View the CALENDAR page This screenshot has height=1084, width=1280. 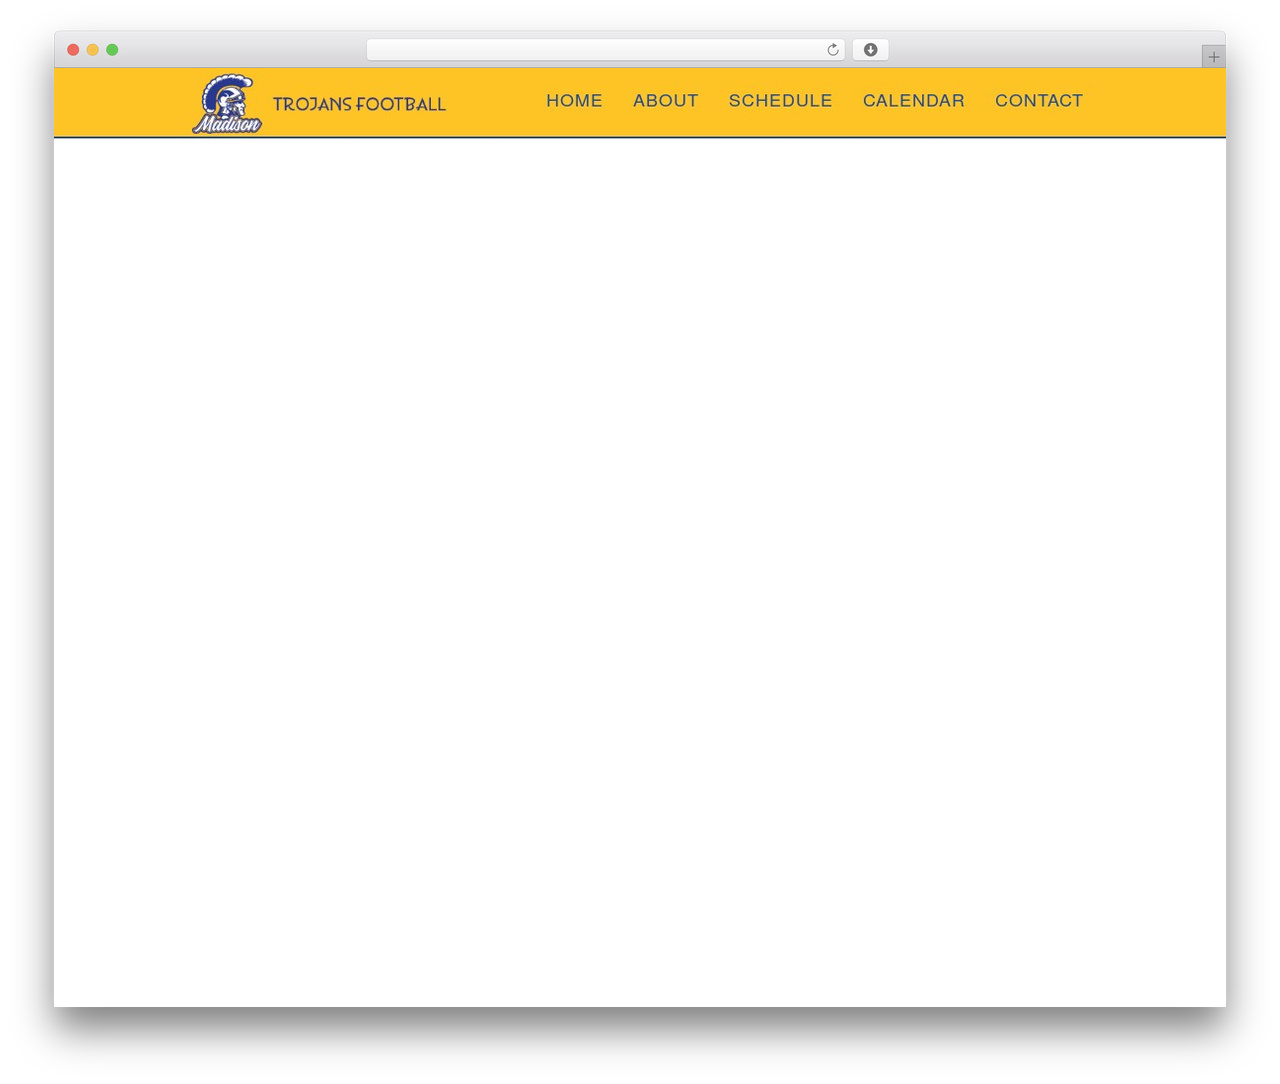coord(913,101)
